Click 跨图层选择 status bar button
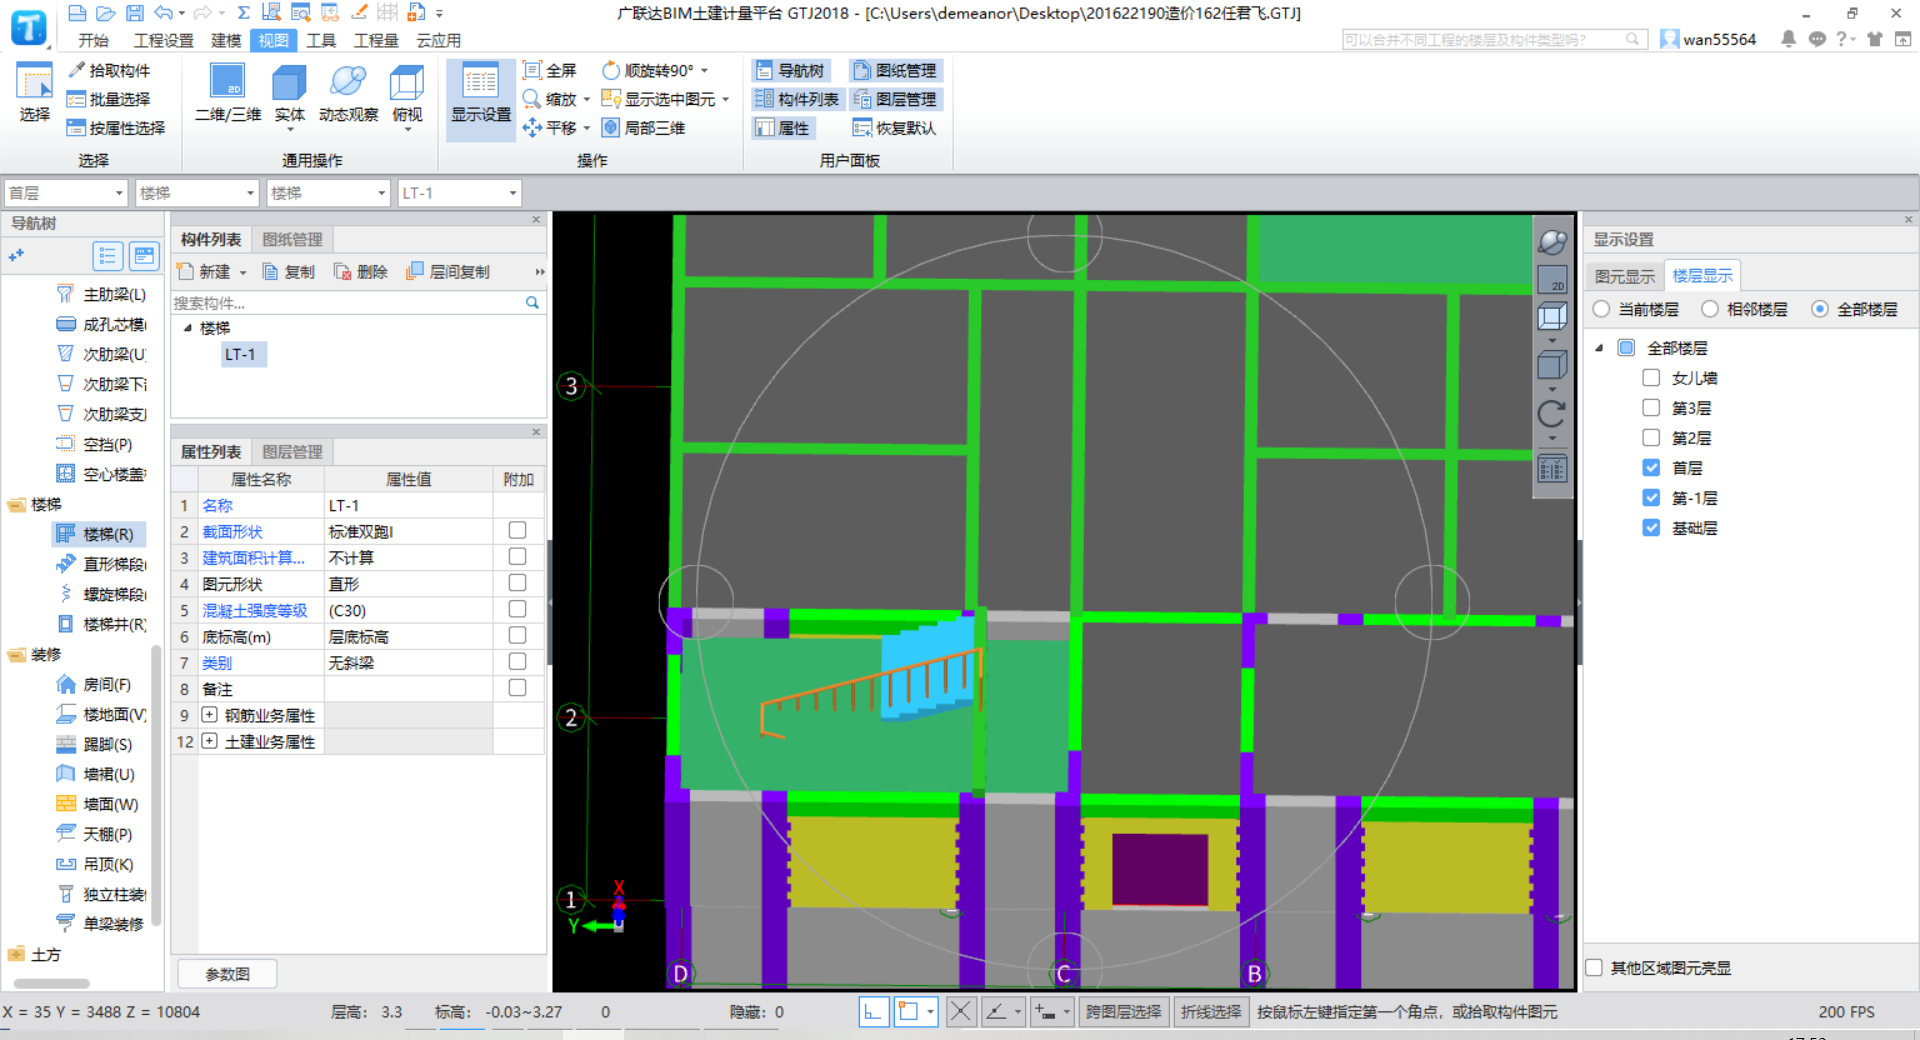This screenshot has height=1040, width=1920. (x=1123, y=1012)
